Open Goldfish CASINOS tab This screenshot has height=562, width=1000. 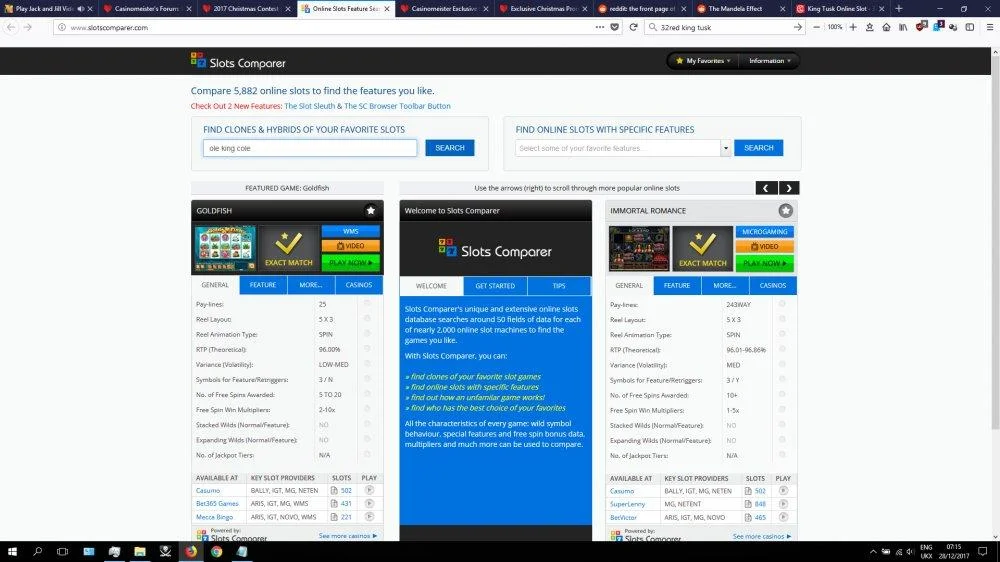coord(358,285)
